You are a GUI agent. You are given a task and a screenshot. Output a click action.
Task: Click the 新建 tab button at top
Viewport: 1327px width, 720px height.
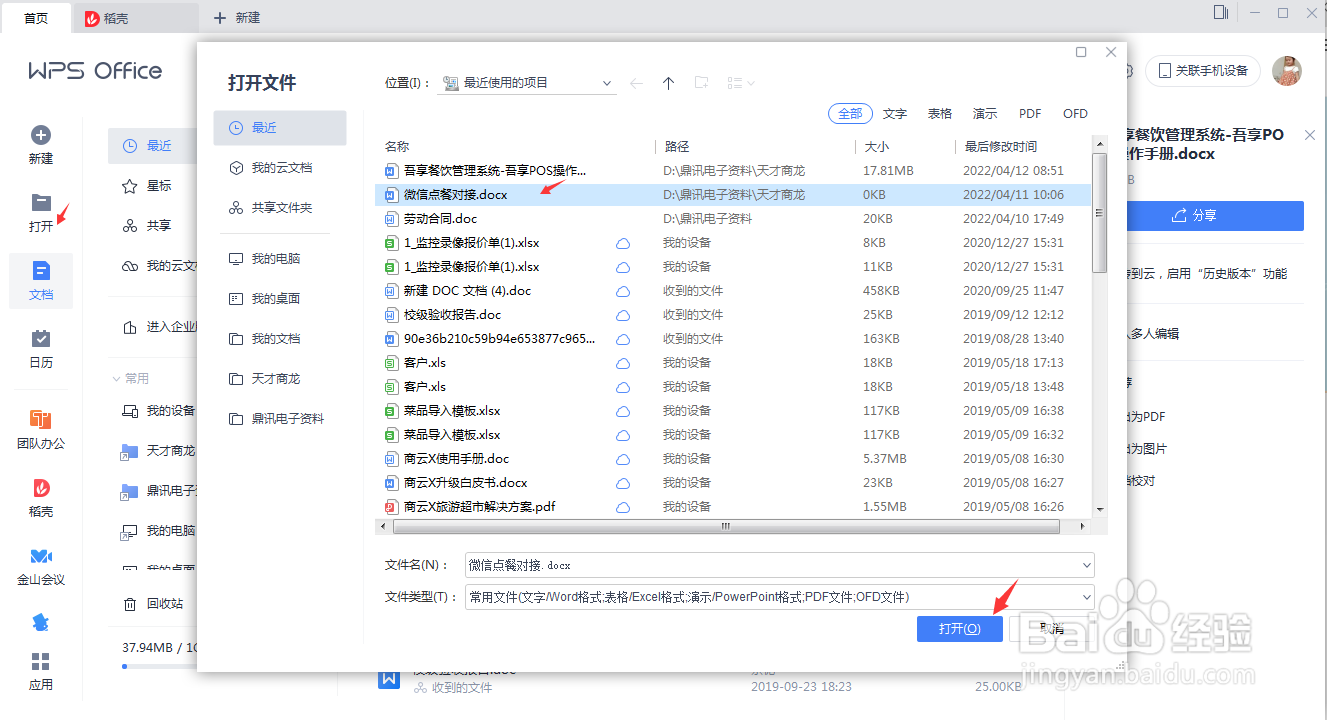click(237, 18)
